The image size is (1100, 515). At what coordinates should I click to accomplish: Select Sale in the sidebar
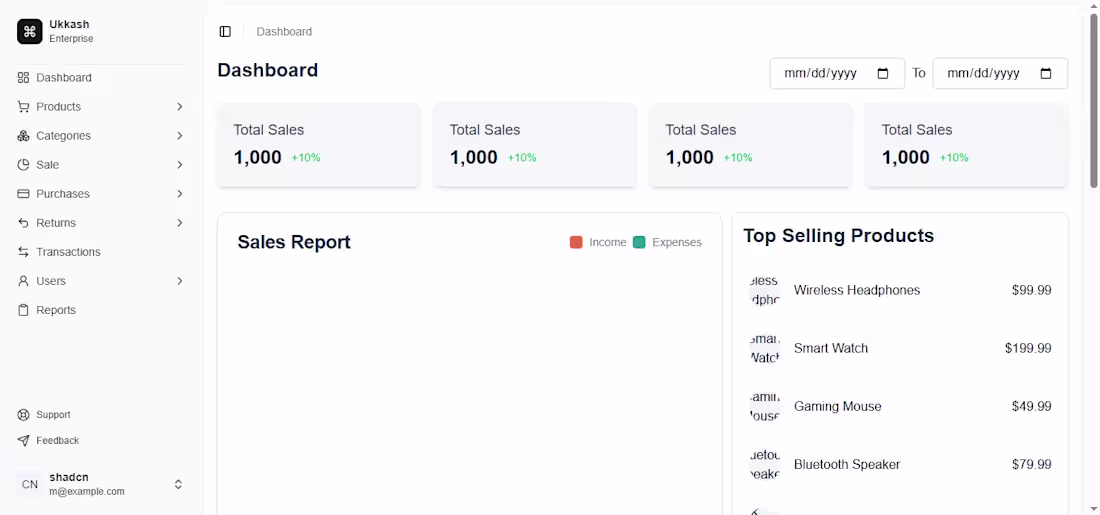coord(48,165)
